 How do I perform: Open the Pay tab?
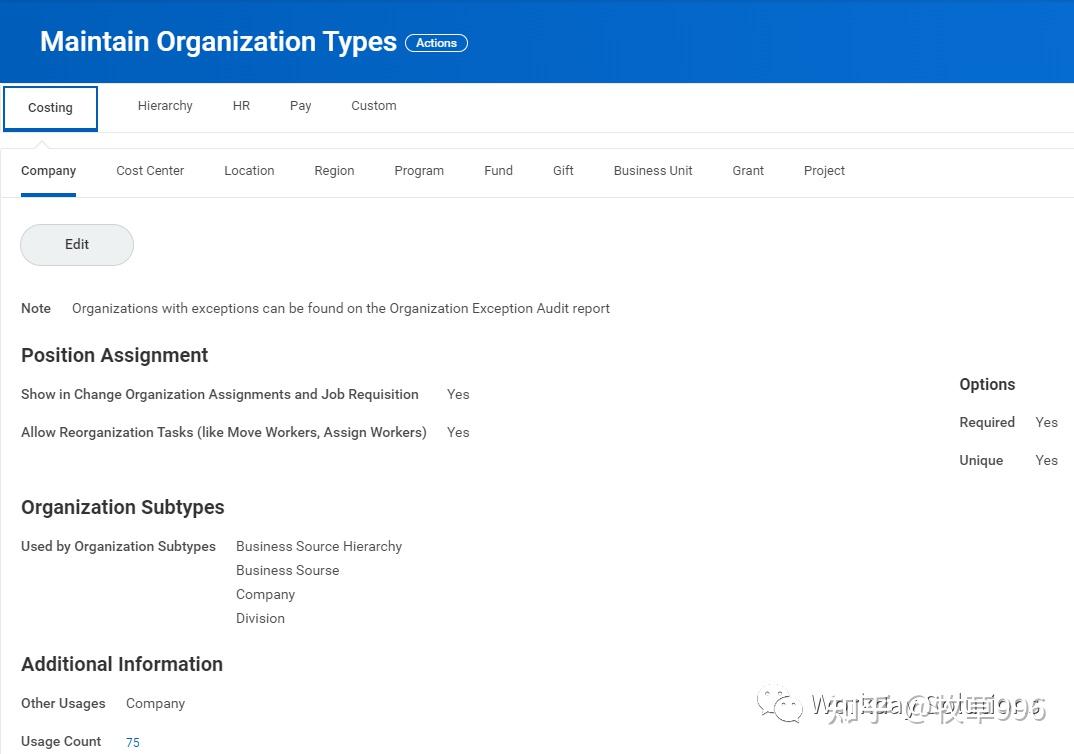coord(300,105)
